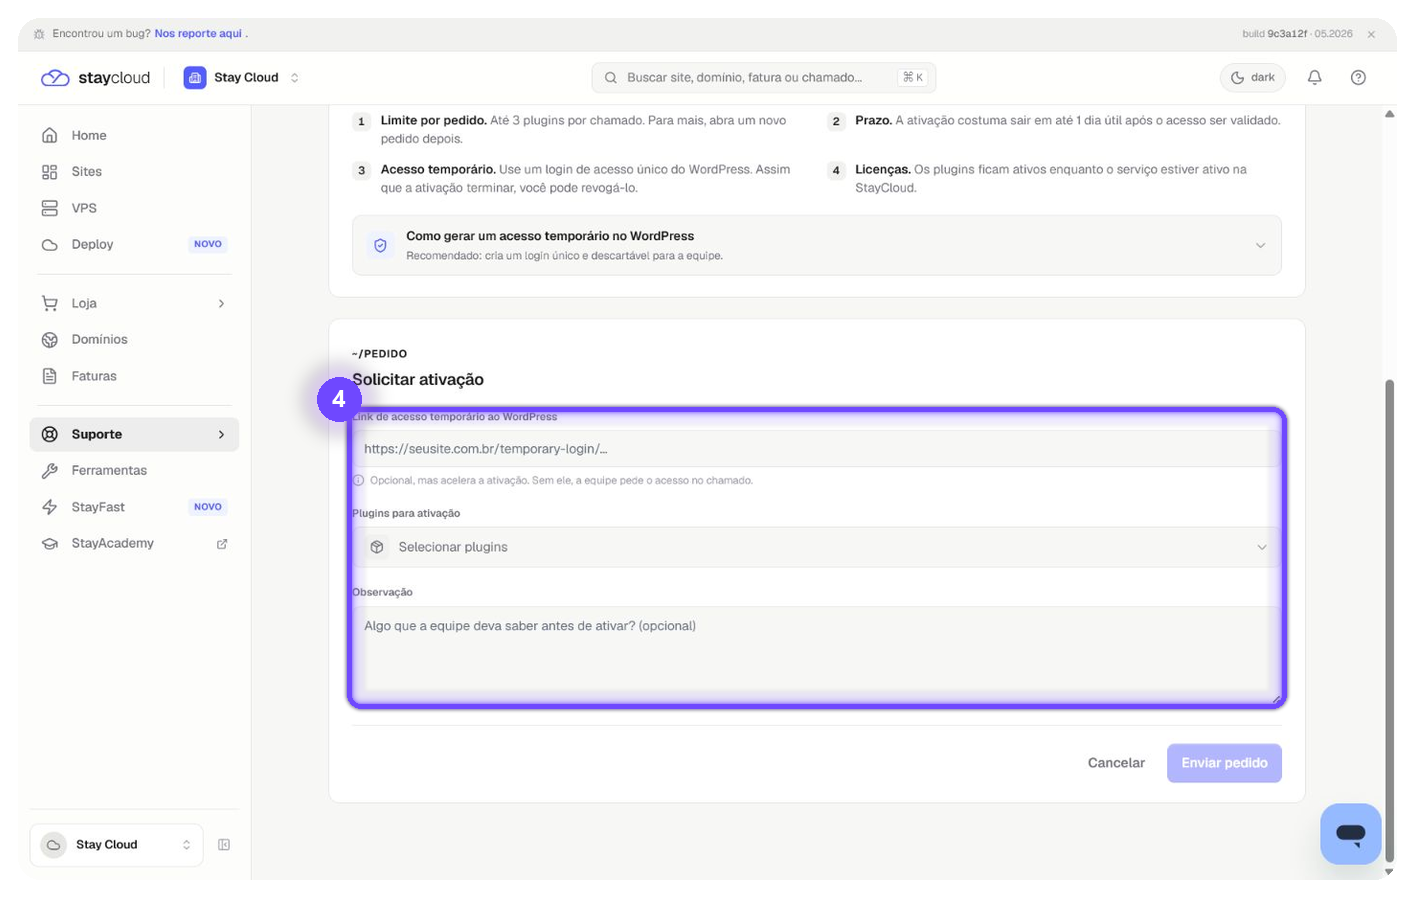This screenshot has width=1415, height=898.
Task: Click the ⌘K shortcut badge
Action: (912, 78)
